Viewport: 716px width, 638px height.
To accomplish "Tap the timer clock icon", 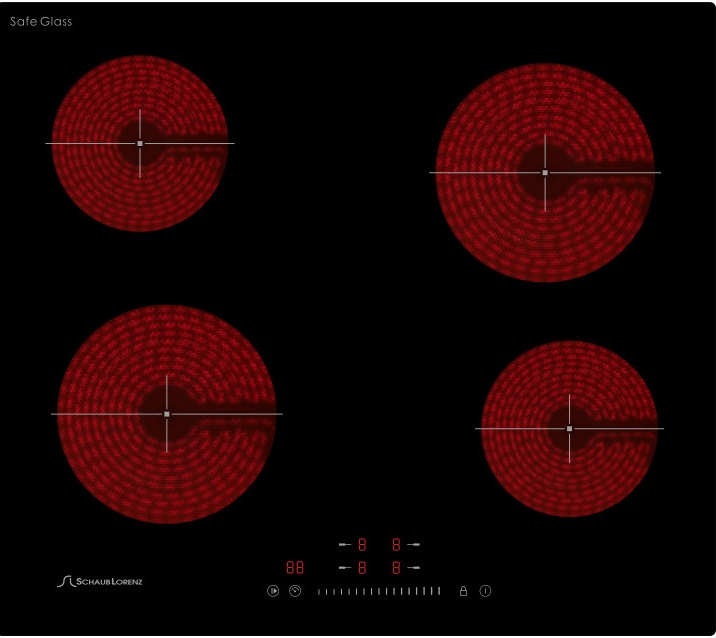I will pos(295,591).
